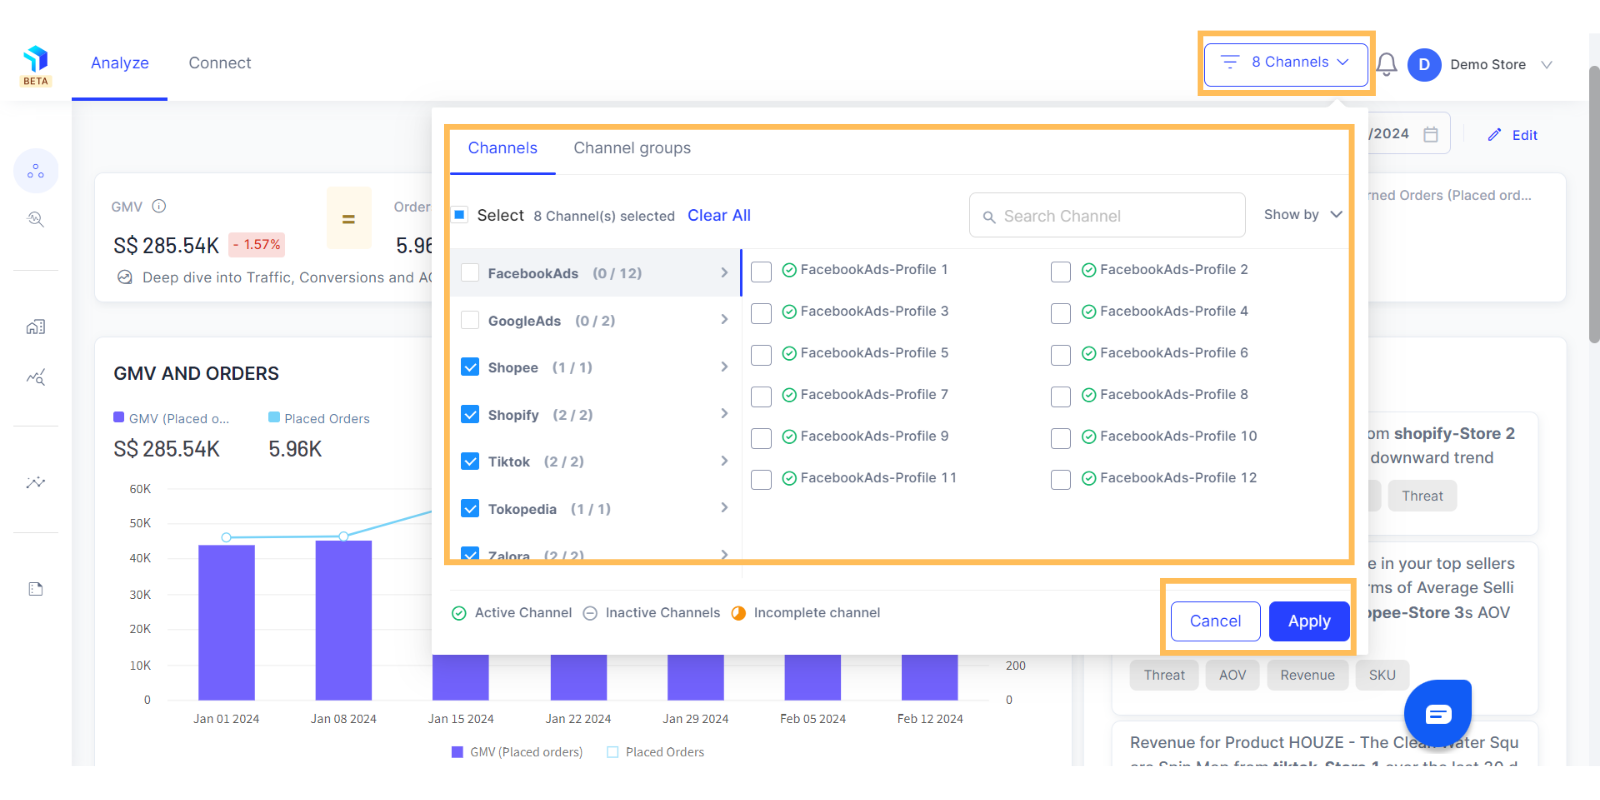Uncheck the Shopify checkbox
The image size is (1600, 800).
tap(470, 414)
